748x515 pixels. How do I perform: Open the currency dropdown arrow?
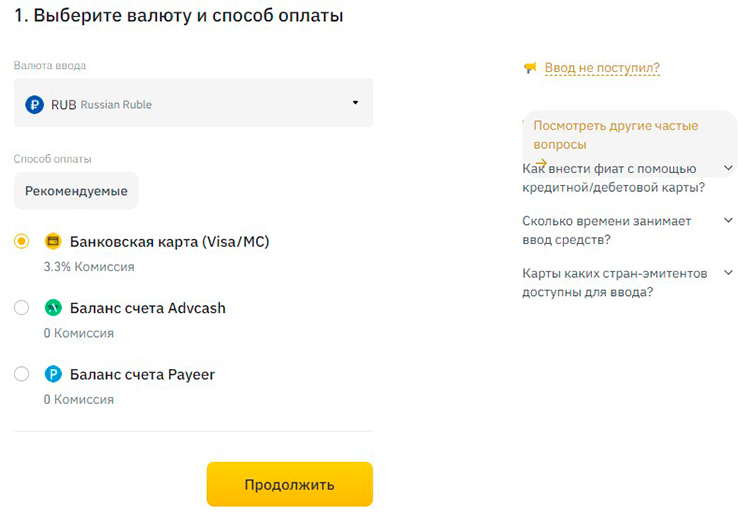coord(355,103)
